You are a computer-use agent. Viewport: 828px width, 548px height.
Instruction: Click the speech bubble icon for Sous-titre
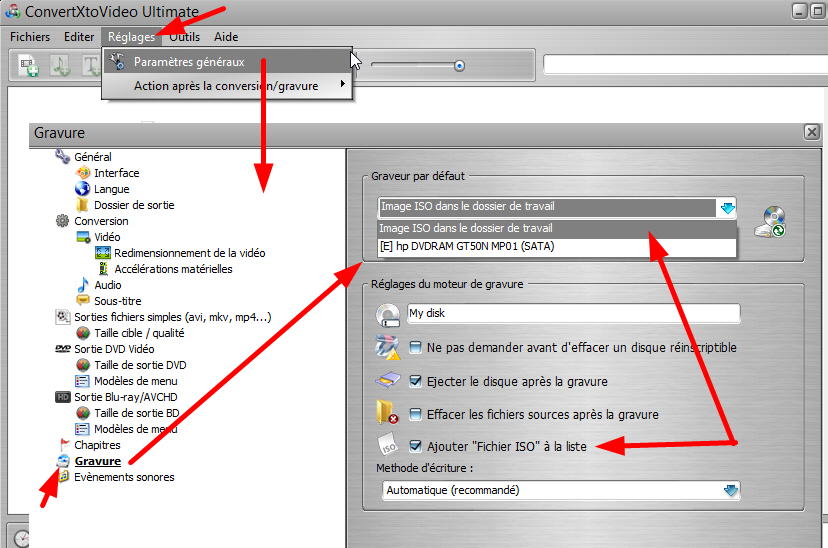[x=83, y=300]
